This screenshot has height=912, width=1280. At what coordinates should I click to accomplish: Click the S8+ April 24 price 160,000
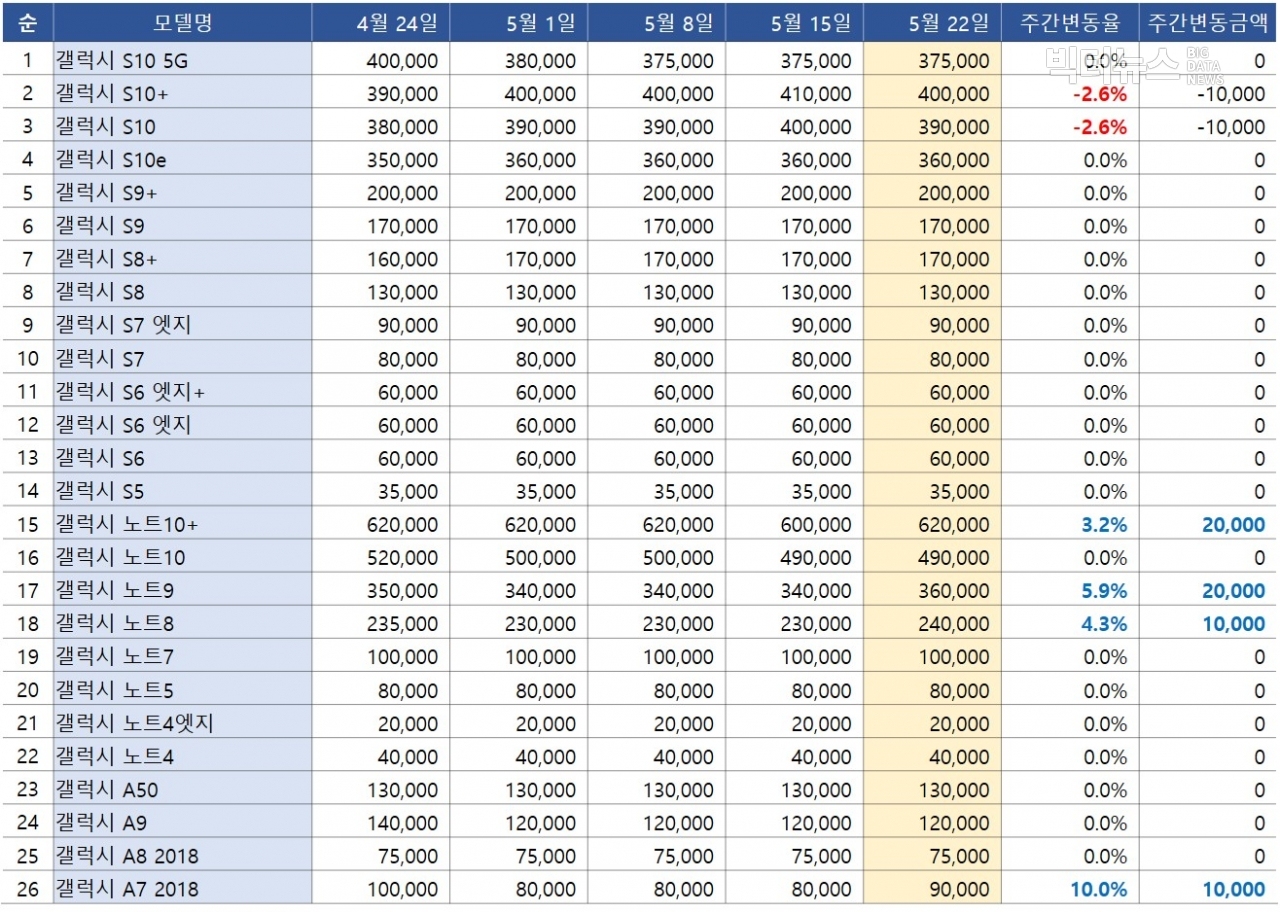tap(402, 259)
